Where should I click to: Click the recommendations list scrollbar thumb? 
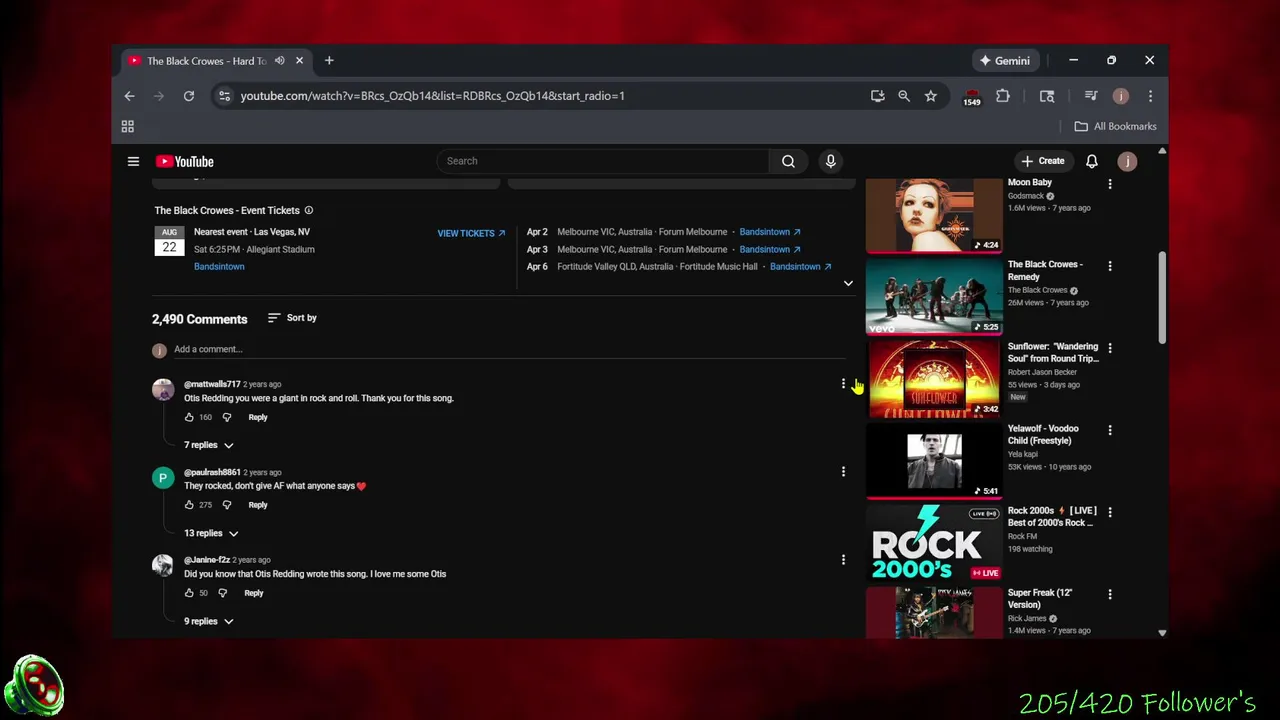[1162, 296]
